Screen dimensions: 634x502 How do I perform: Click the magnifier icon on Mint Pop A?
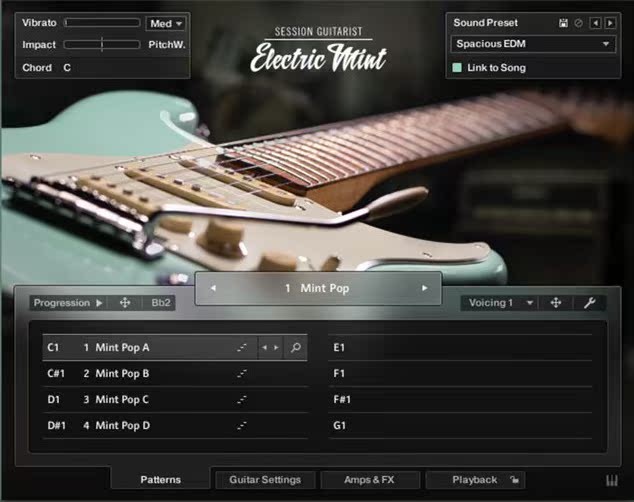(295, 348)
